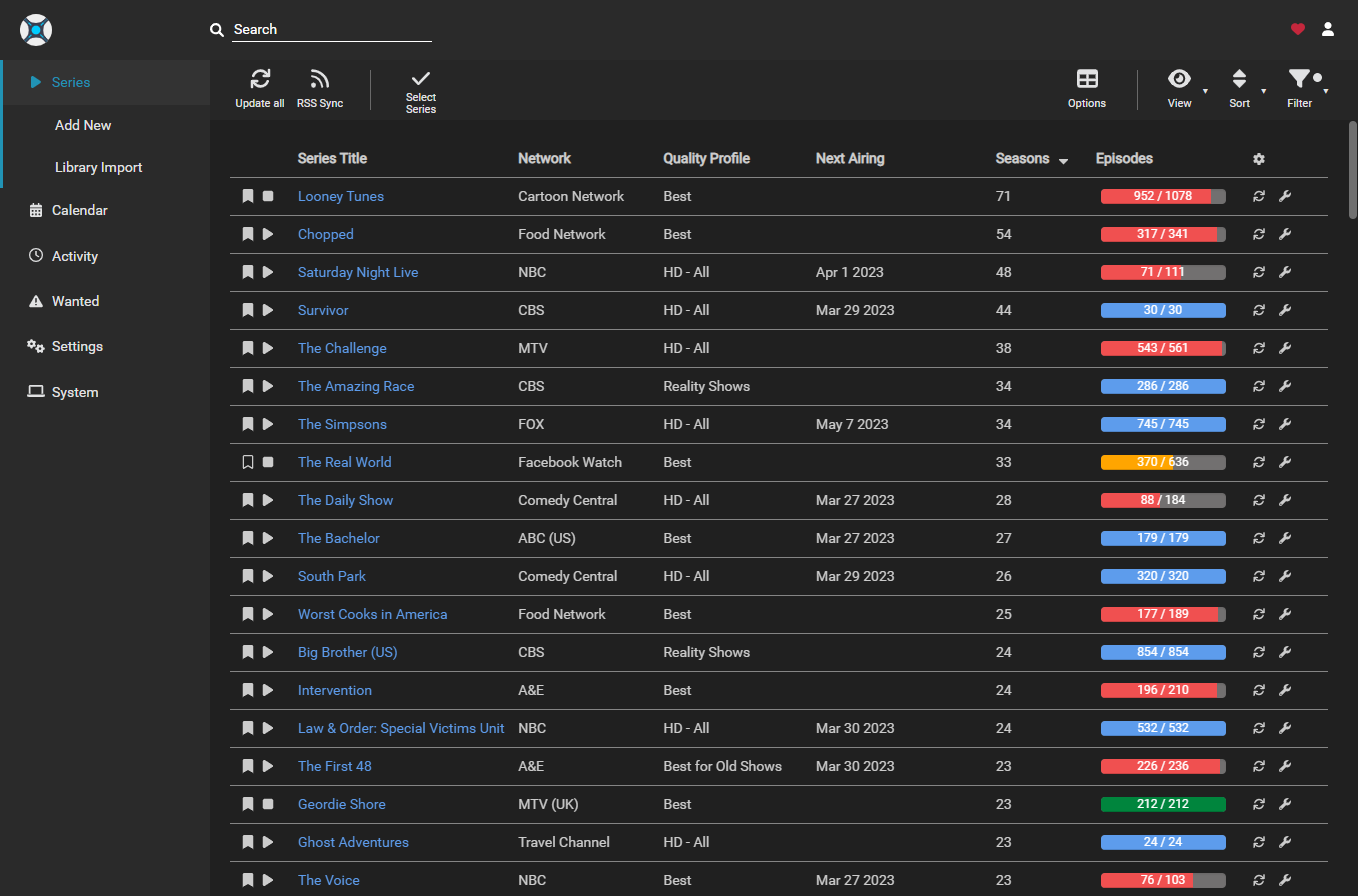Click the table column settings gear

(1259, 159)
